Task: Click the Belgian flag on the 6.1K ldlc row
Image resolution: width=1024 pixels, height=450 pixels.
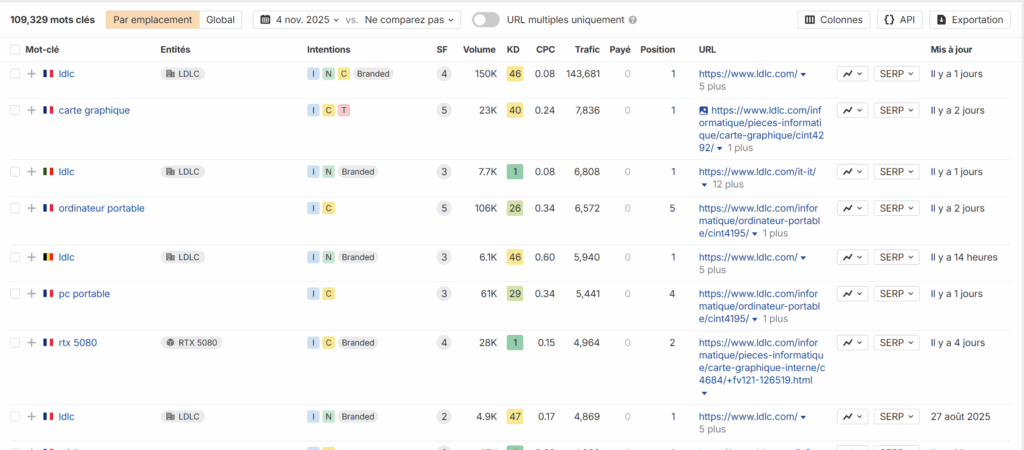Action: (48, 257)
